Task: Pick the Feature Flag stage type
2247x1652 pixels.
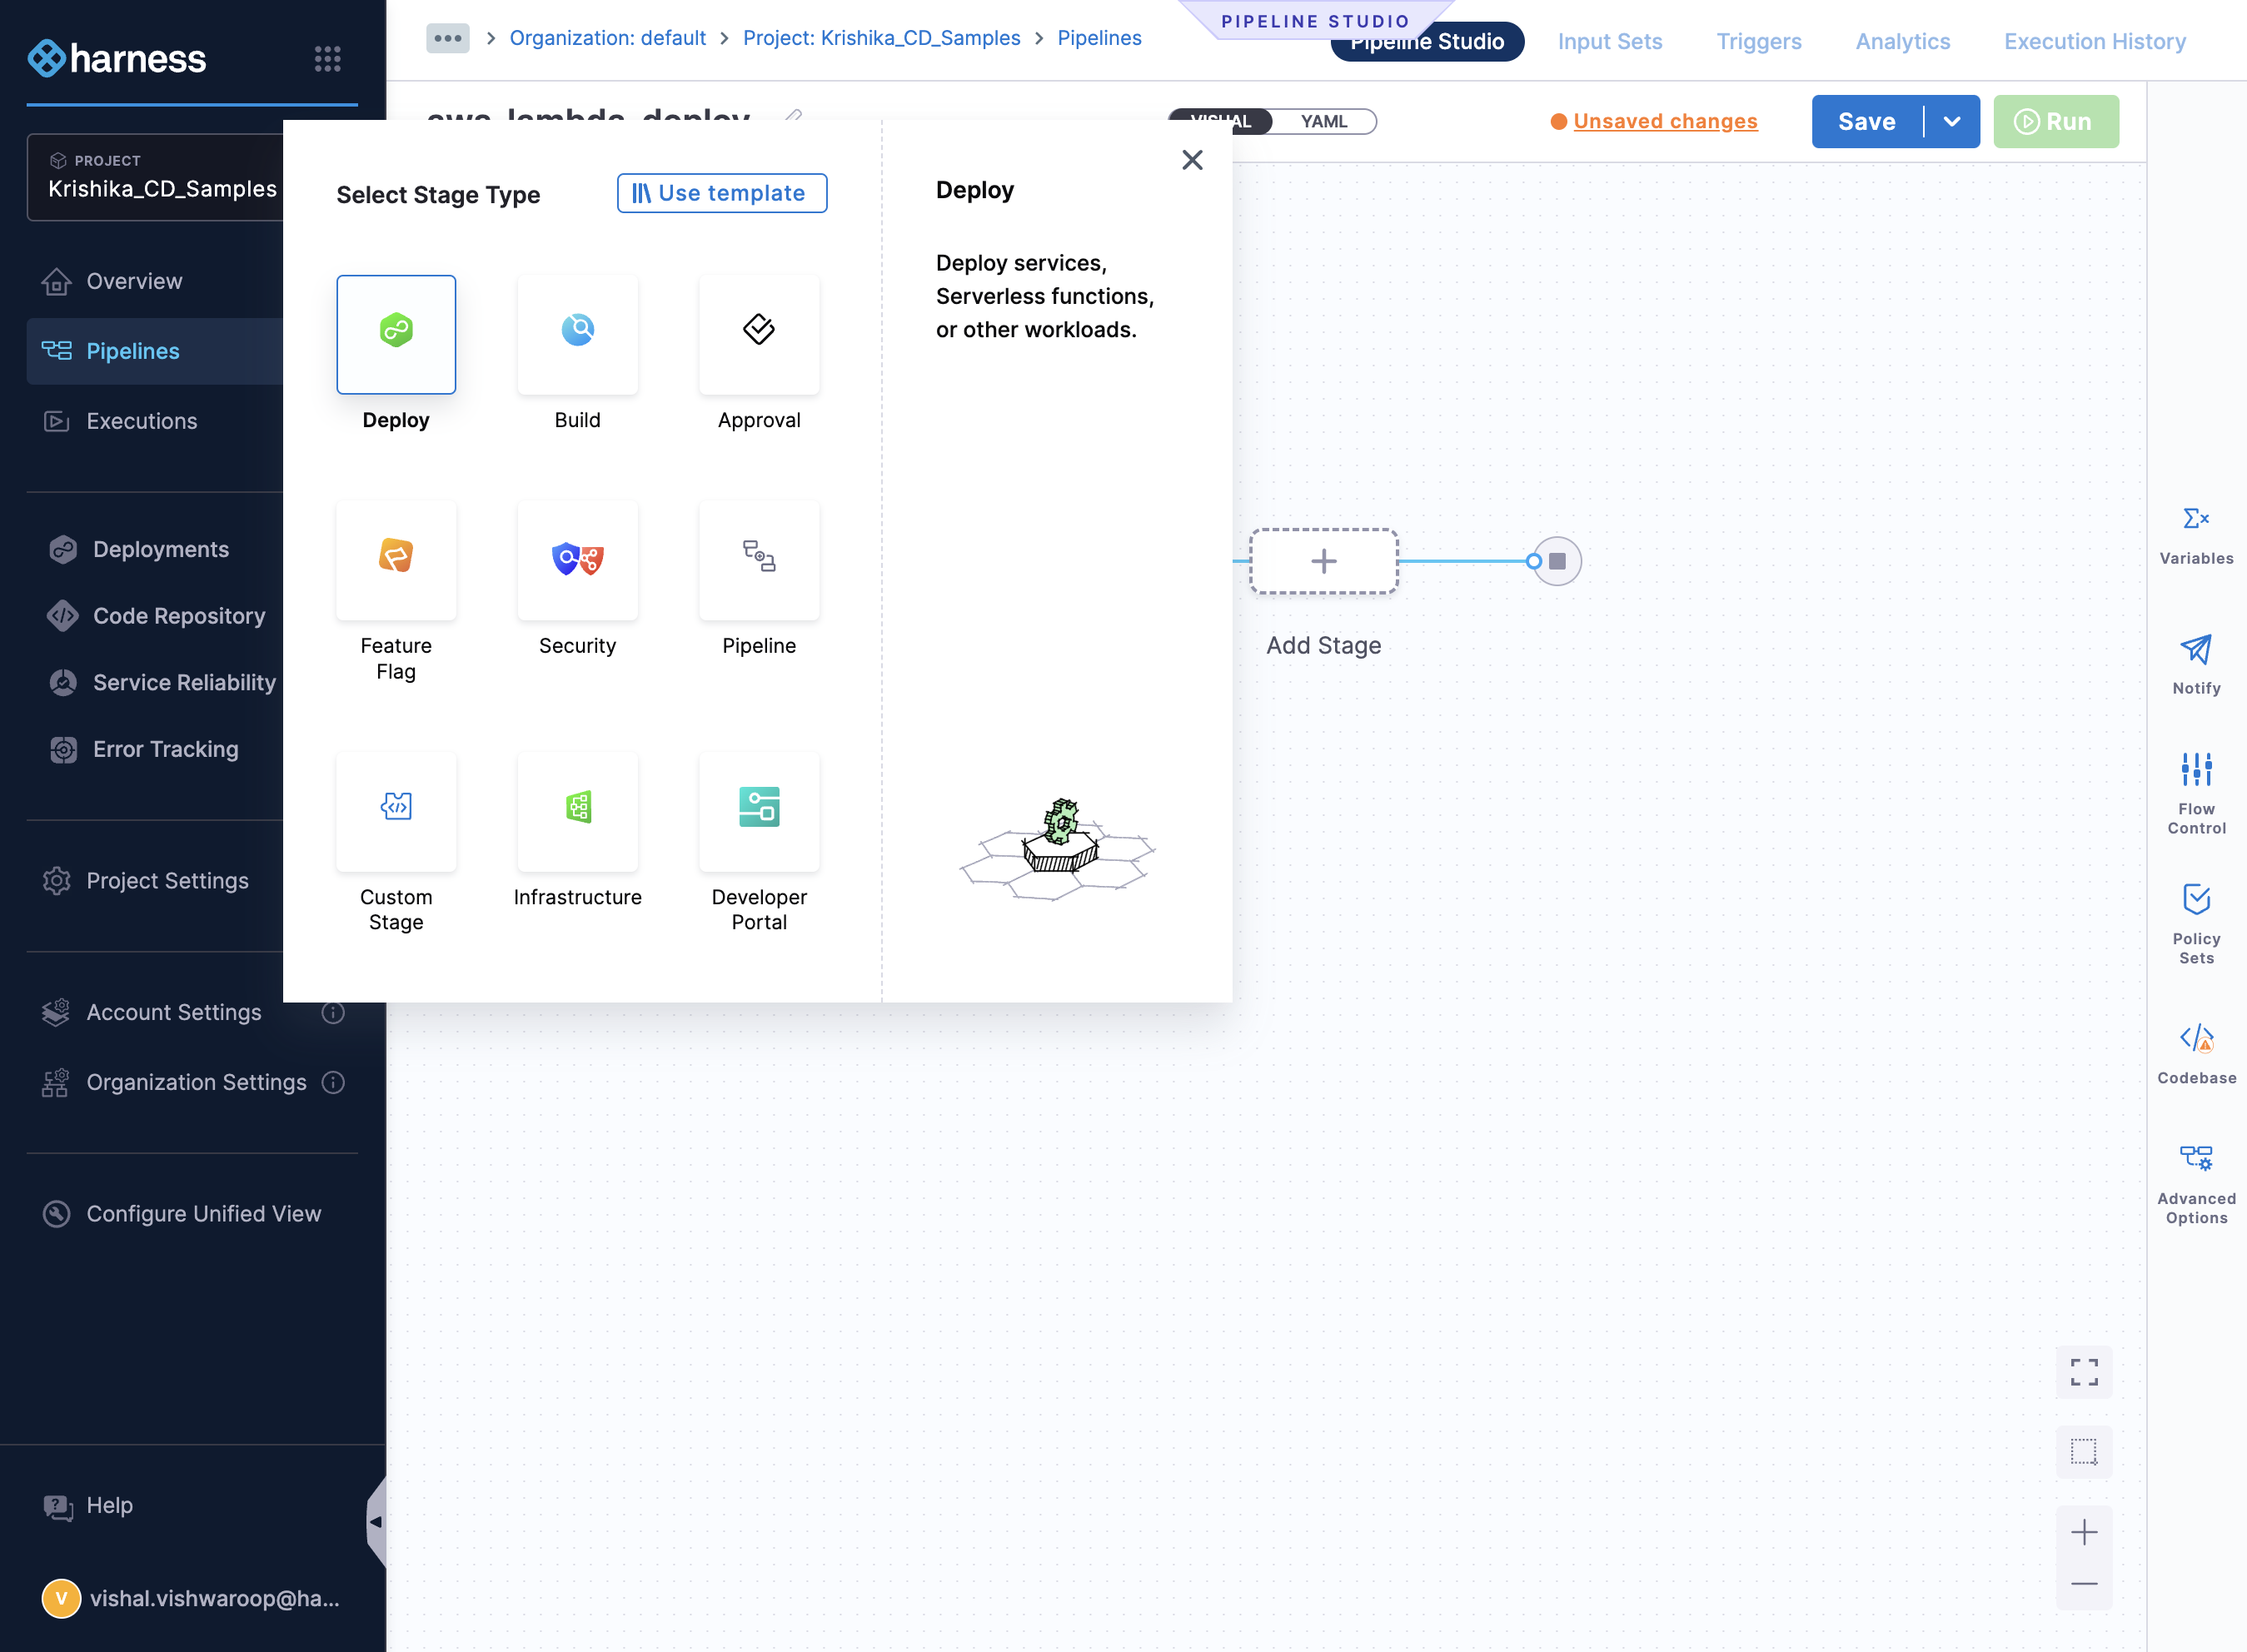Action: point(396,560)
